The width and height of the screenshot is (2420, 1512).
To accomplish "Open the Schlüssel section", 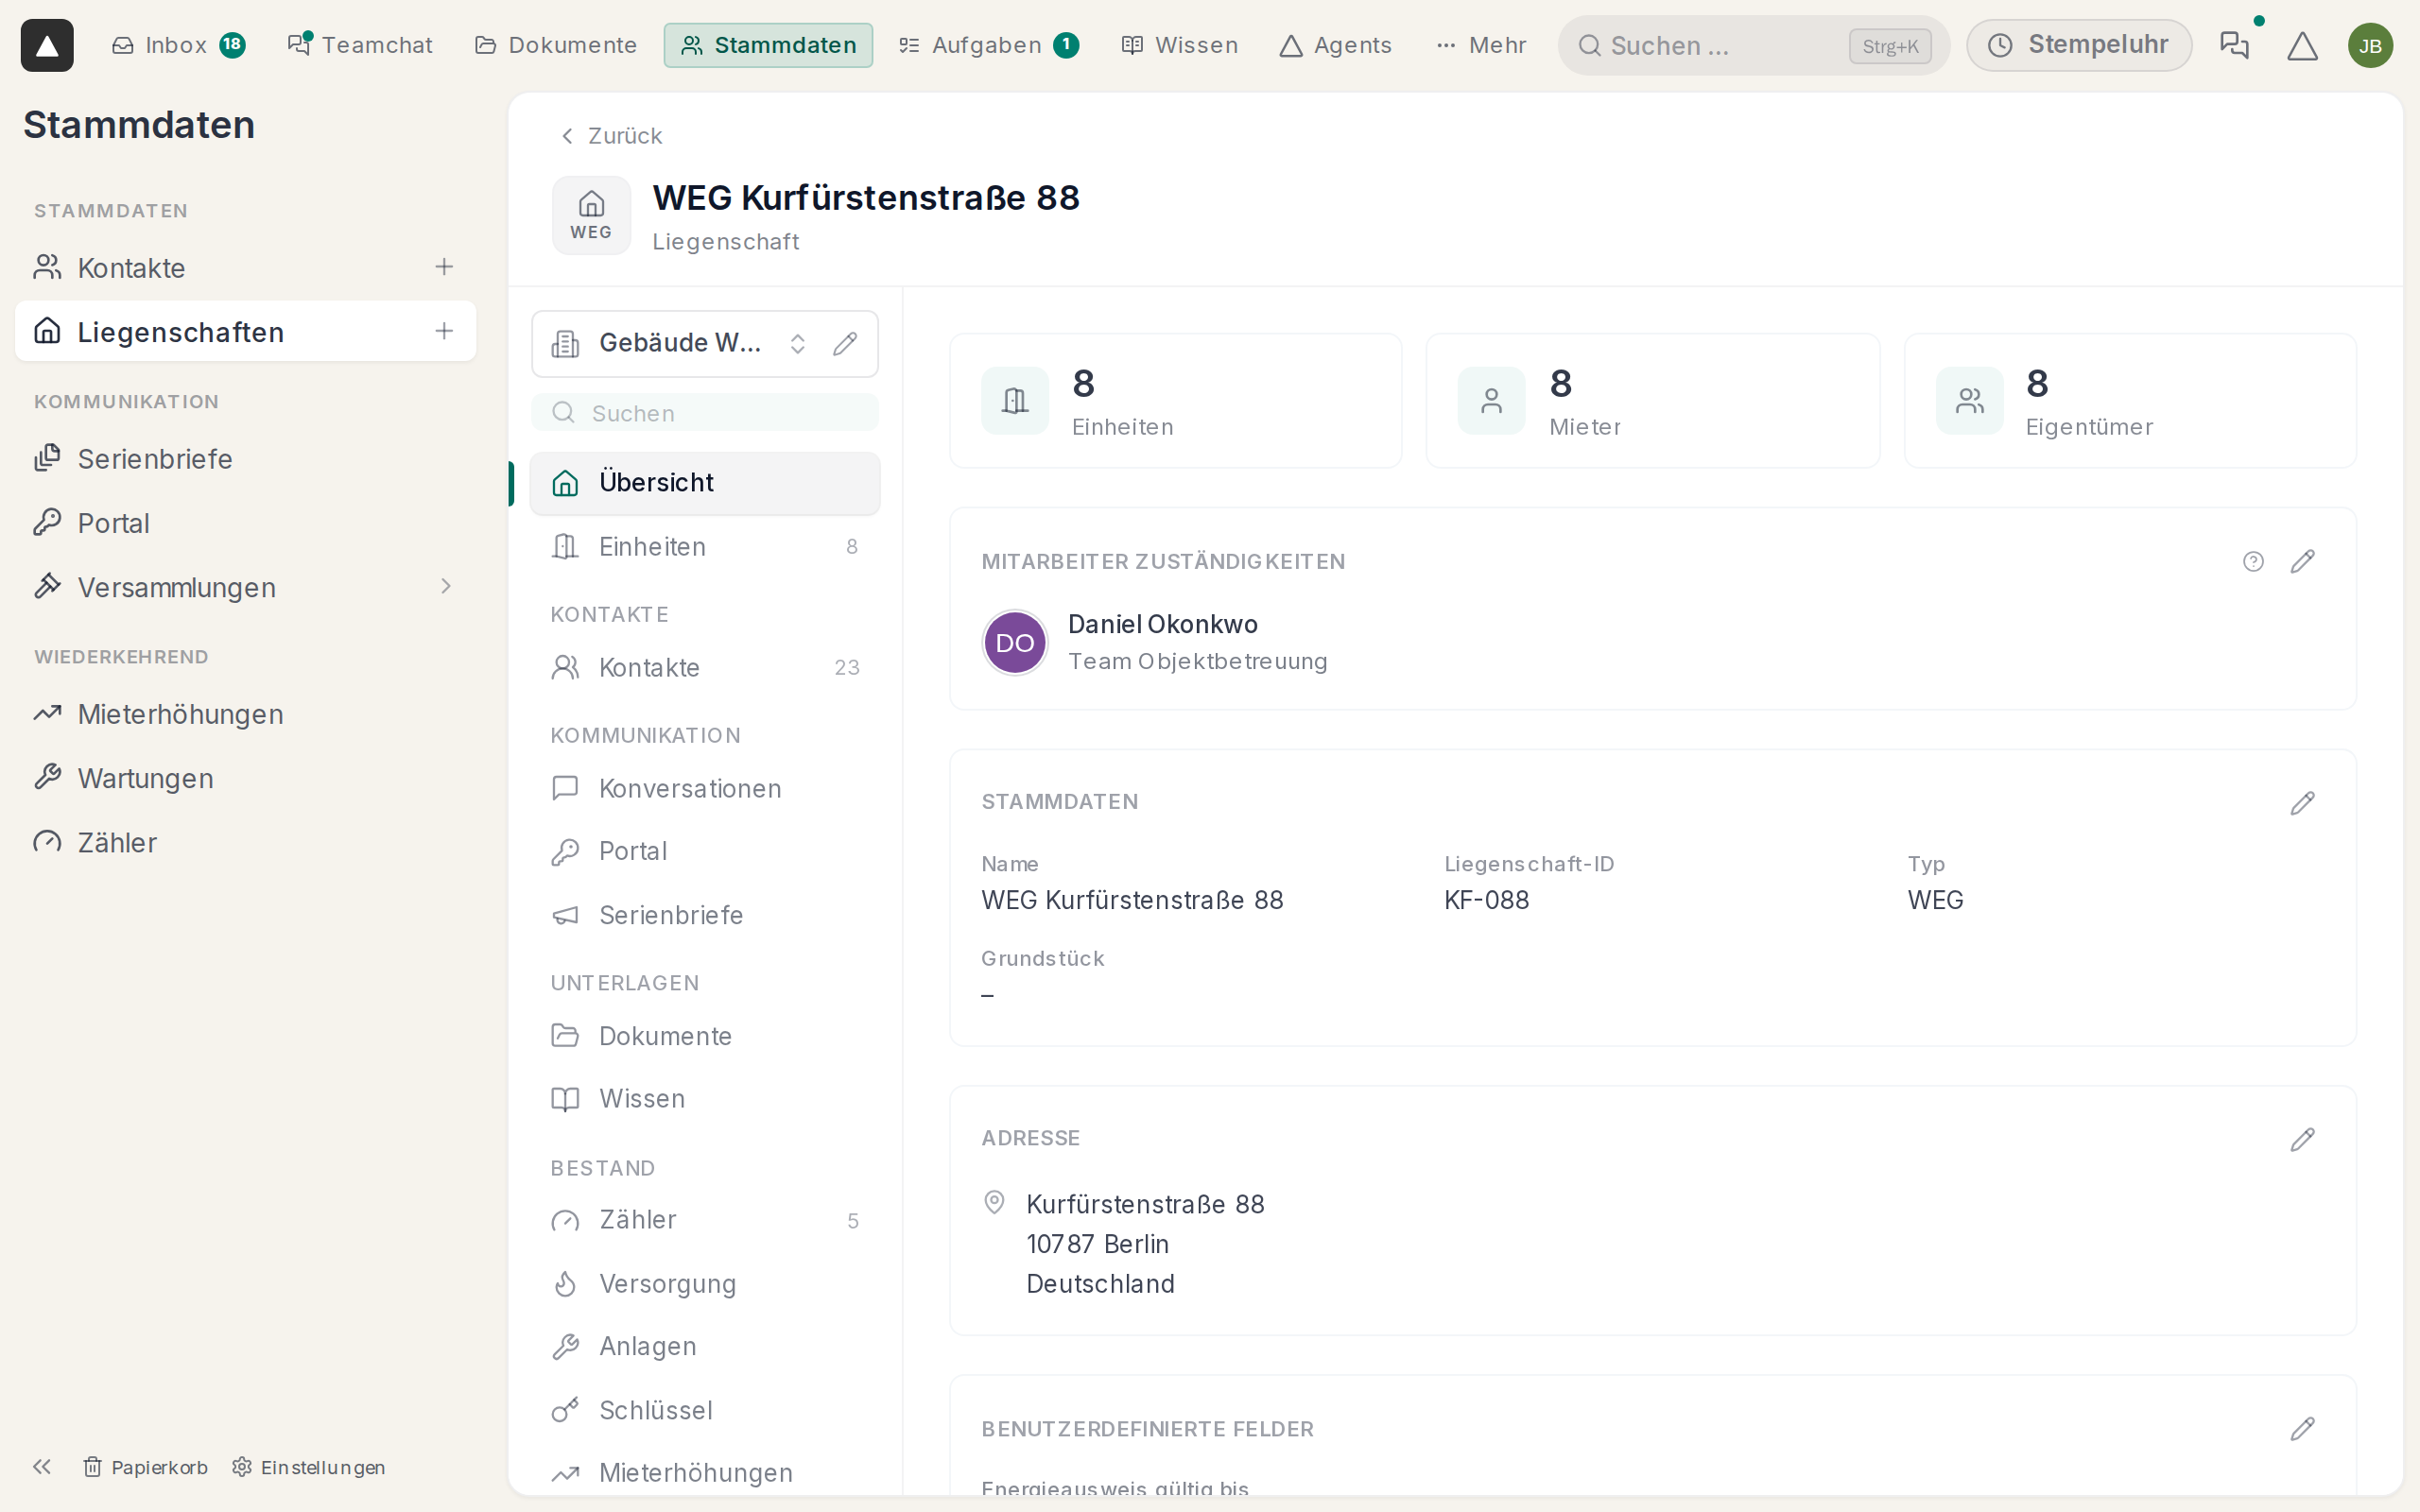I will (x=705, y=1410).
